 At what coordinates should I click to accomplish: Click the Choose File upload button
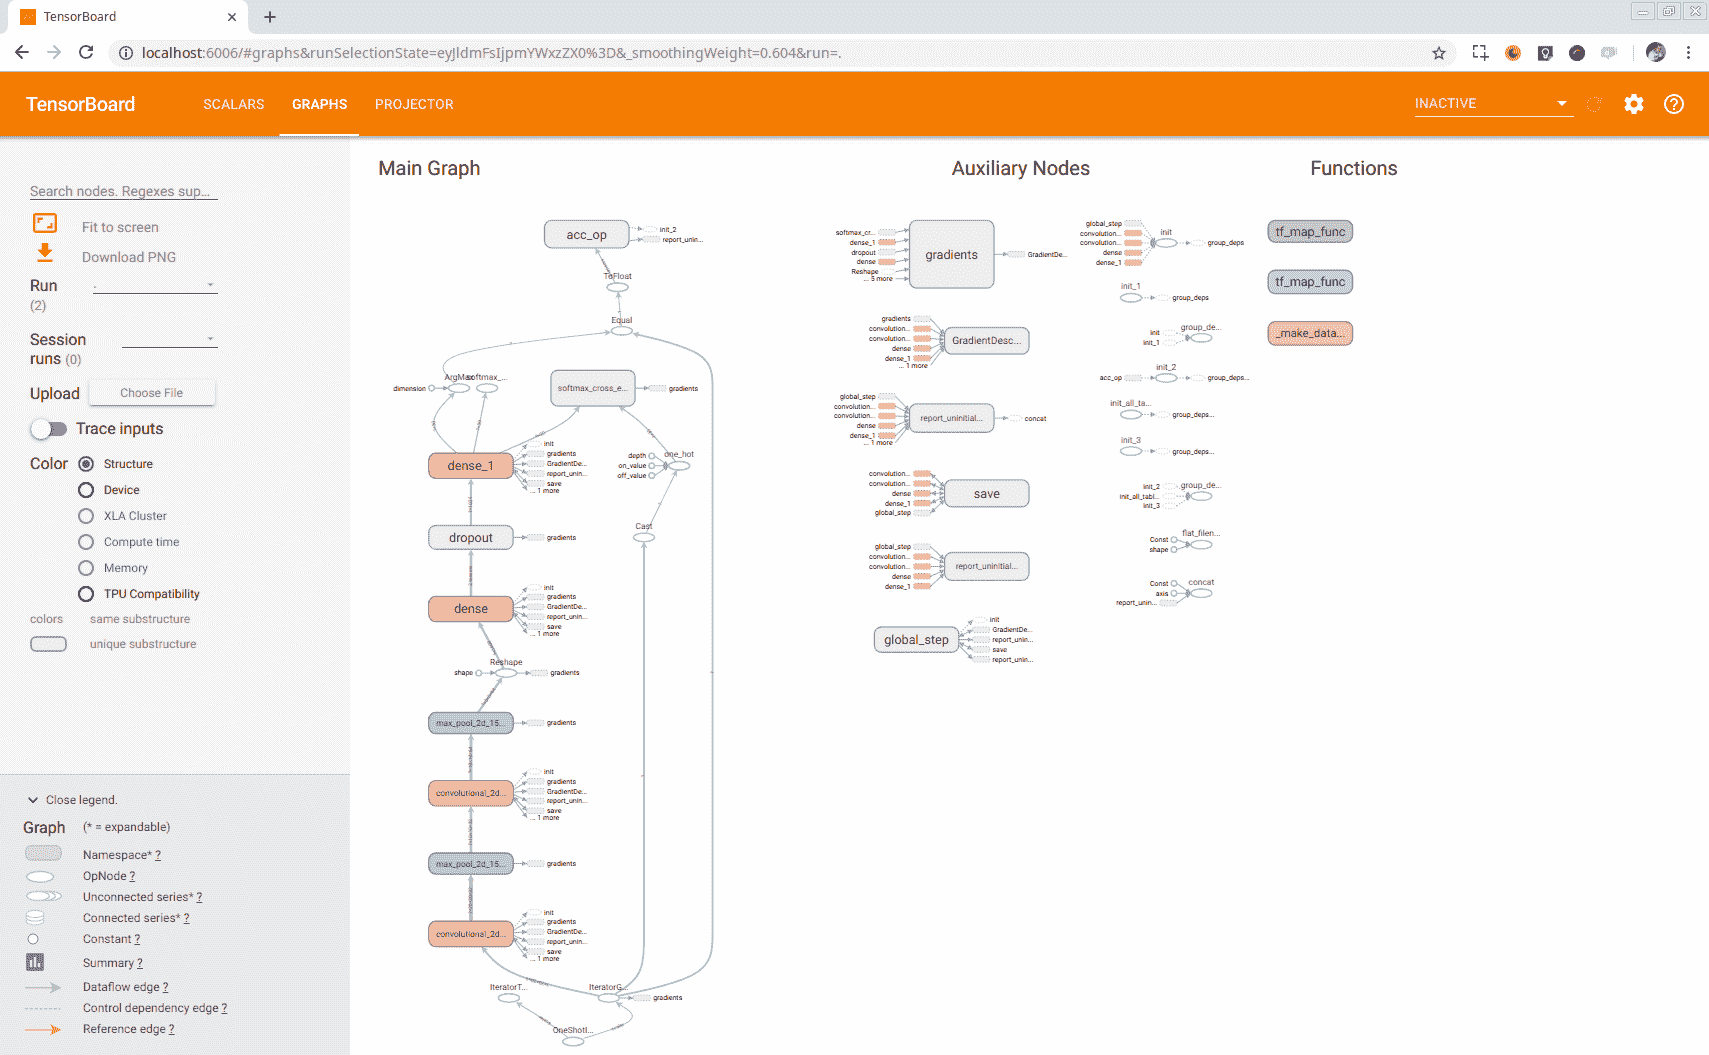coord(152,393)
